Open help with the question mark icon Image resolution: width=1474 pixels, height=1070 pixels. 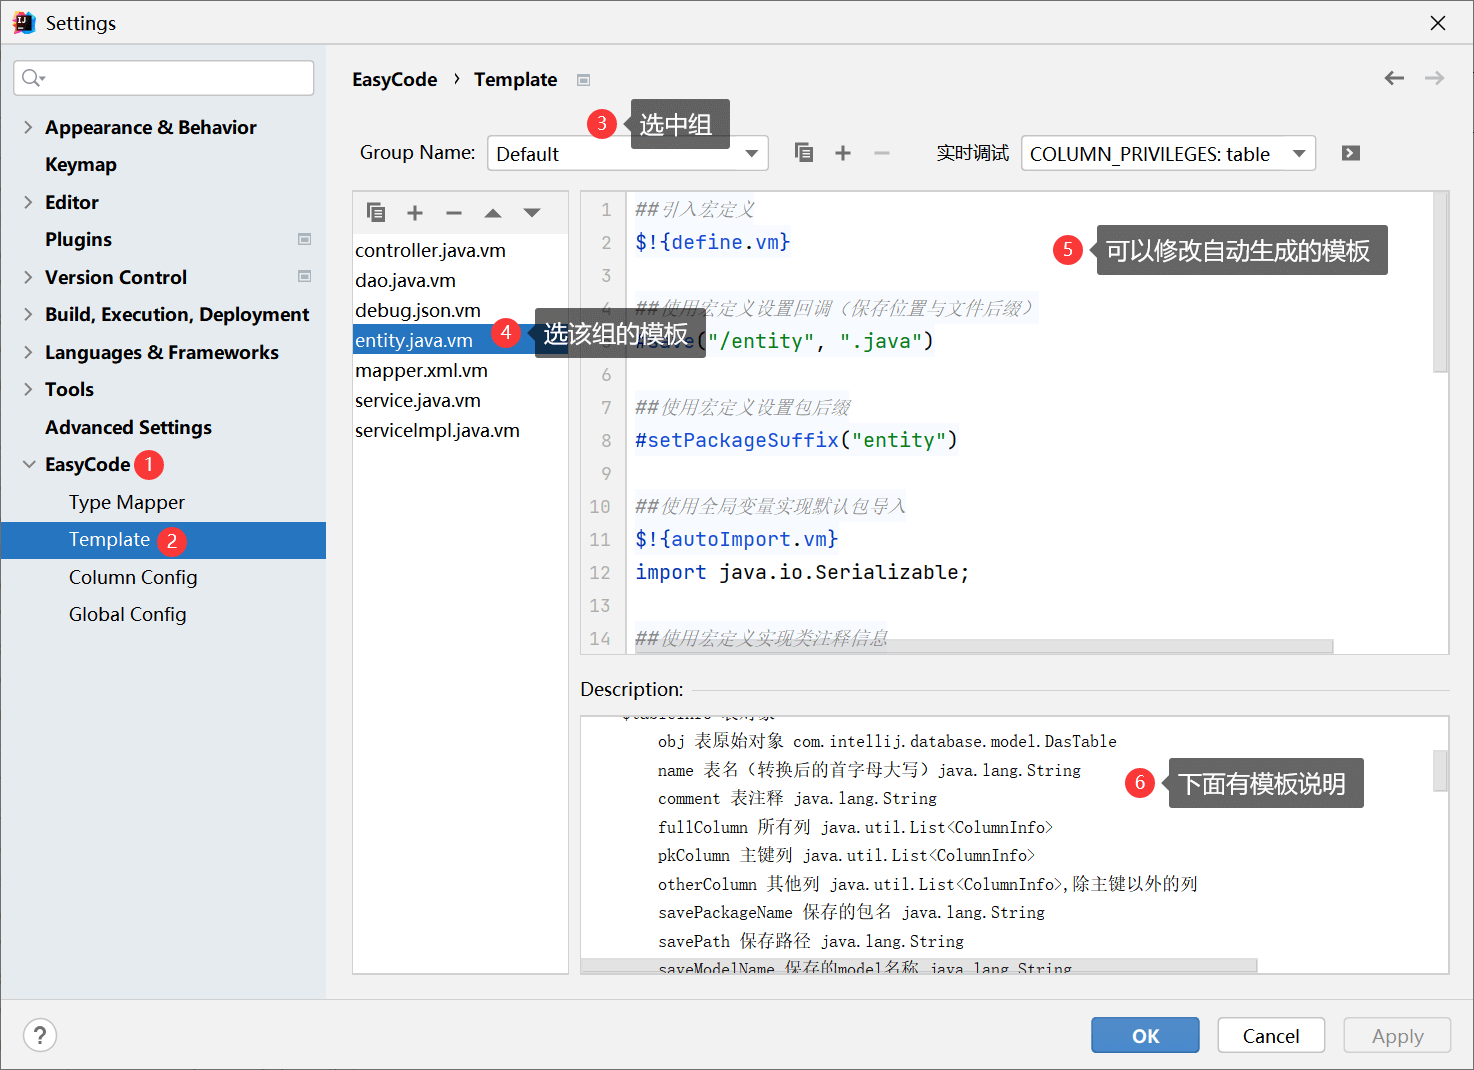point(40,1035)
